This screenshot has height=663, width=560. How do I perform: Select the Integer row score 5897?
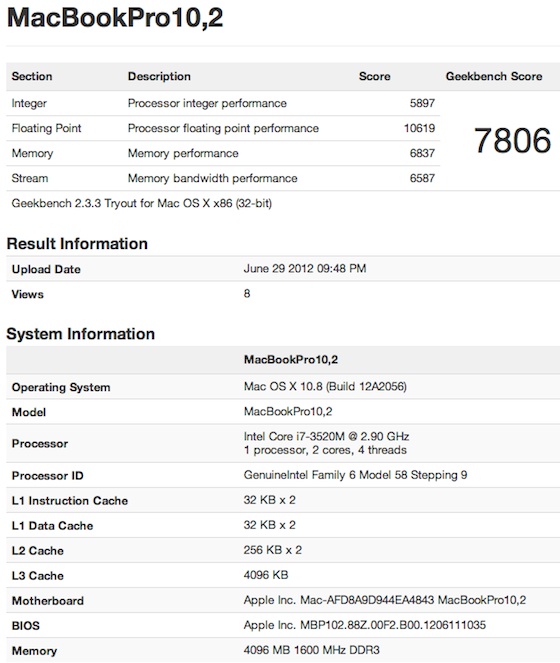[x=422, y=103]
